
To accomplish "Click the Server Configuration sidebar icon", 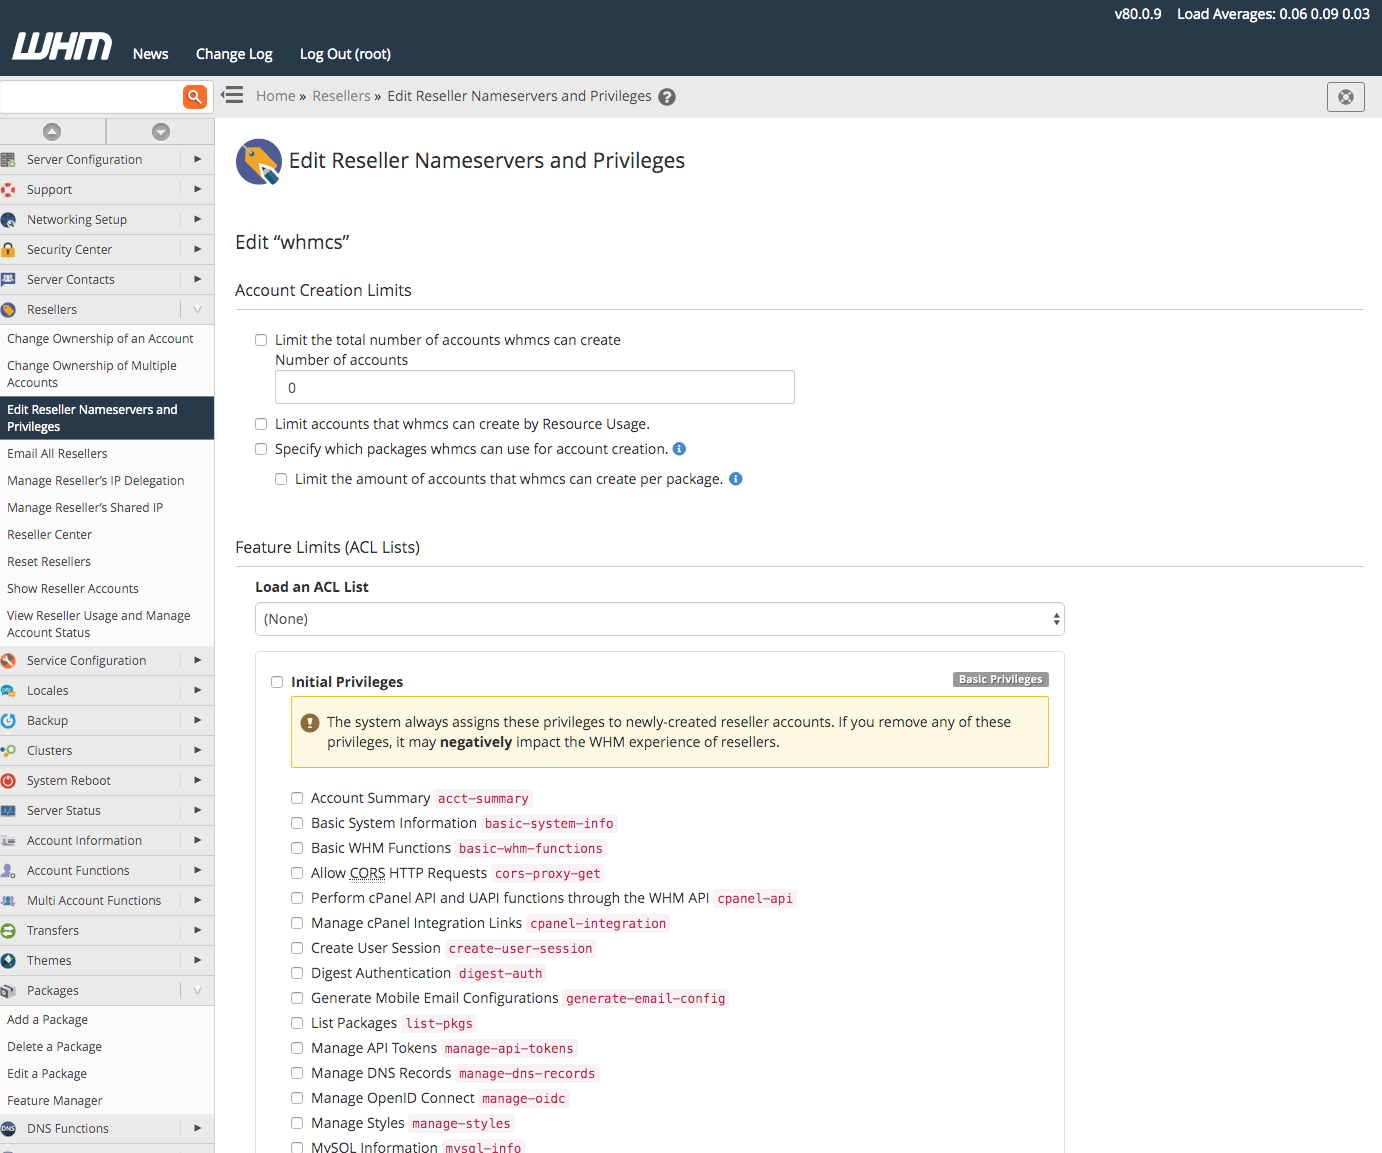I will 8,160.
